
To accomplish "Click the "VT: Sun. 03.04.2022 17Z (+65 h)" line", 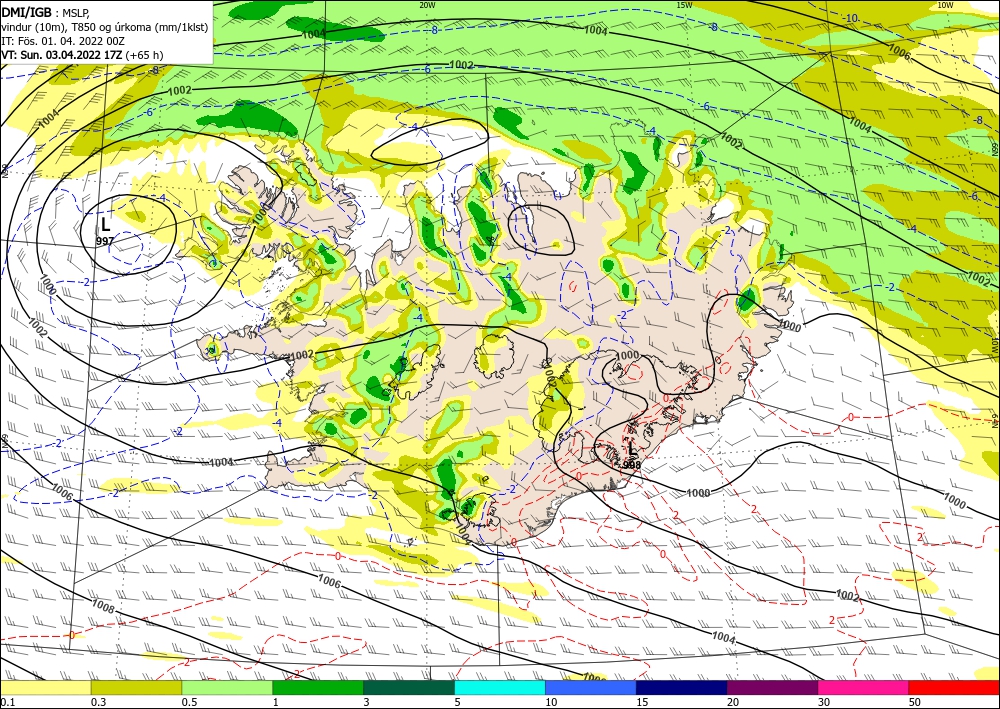I will tap(82, 55).
